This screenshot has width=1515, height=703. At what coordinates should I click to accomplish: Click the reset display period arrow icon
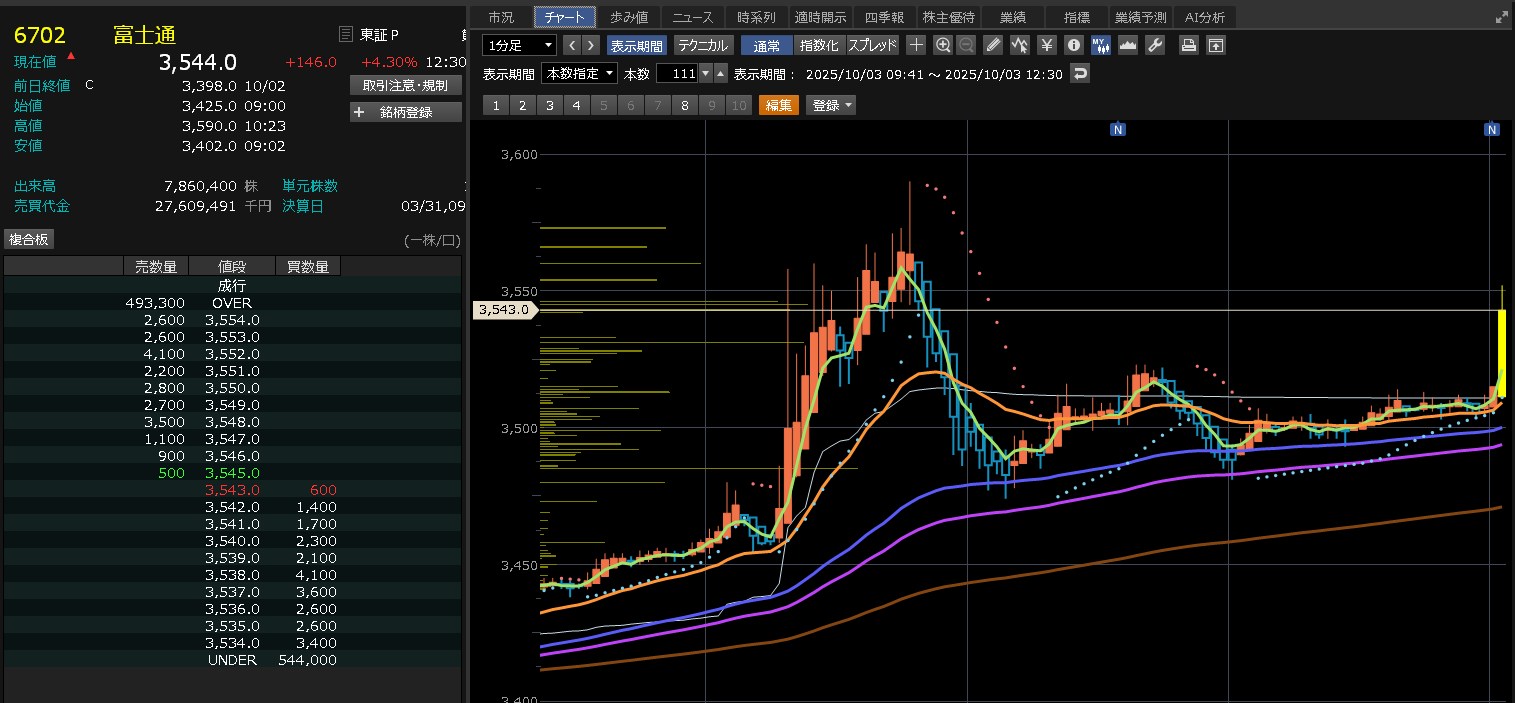(1079, 74)
